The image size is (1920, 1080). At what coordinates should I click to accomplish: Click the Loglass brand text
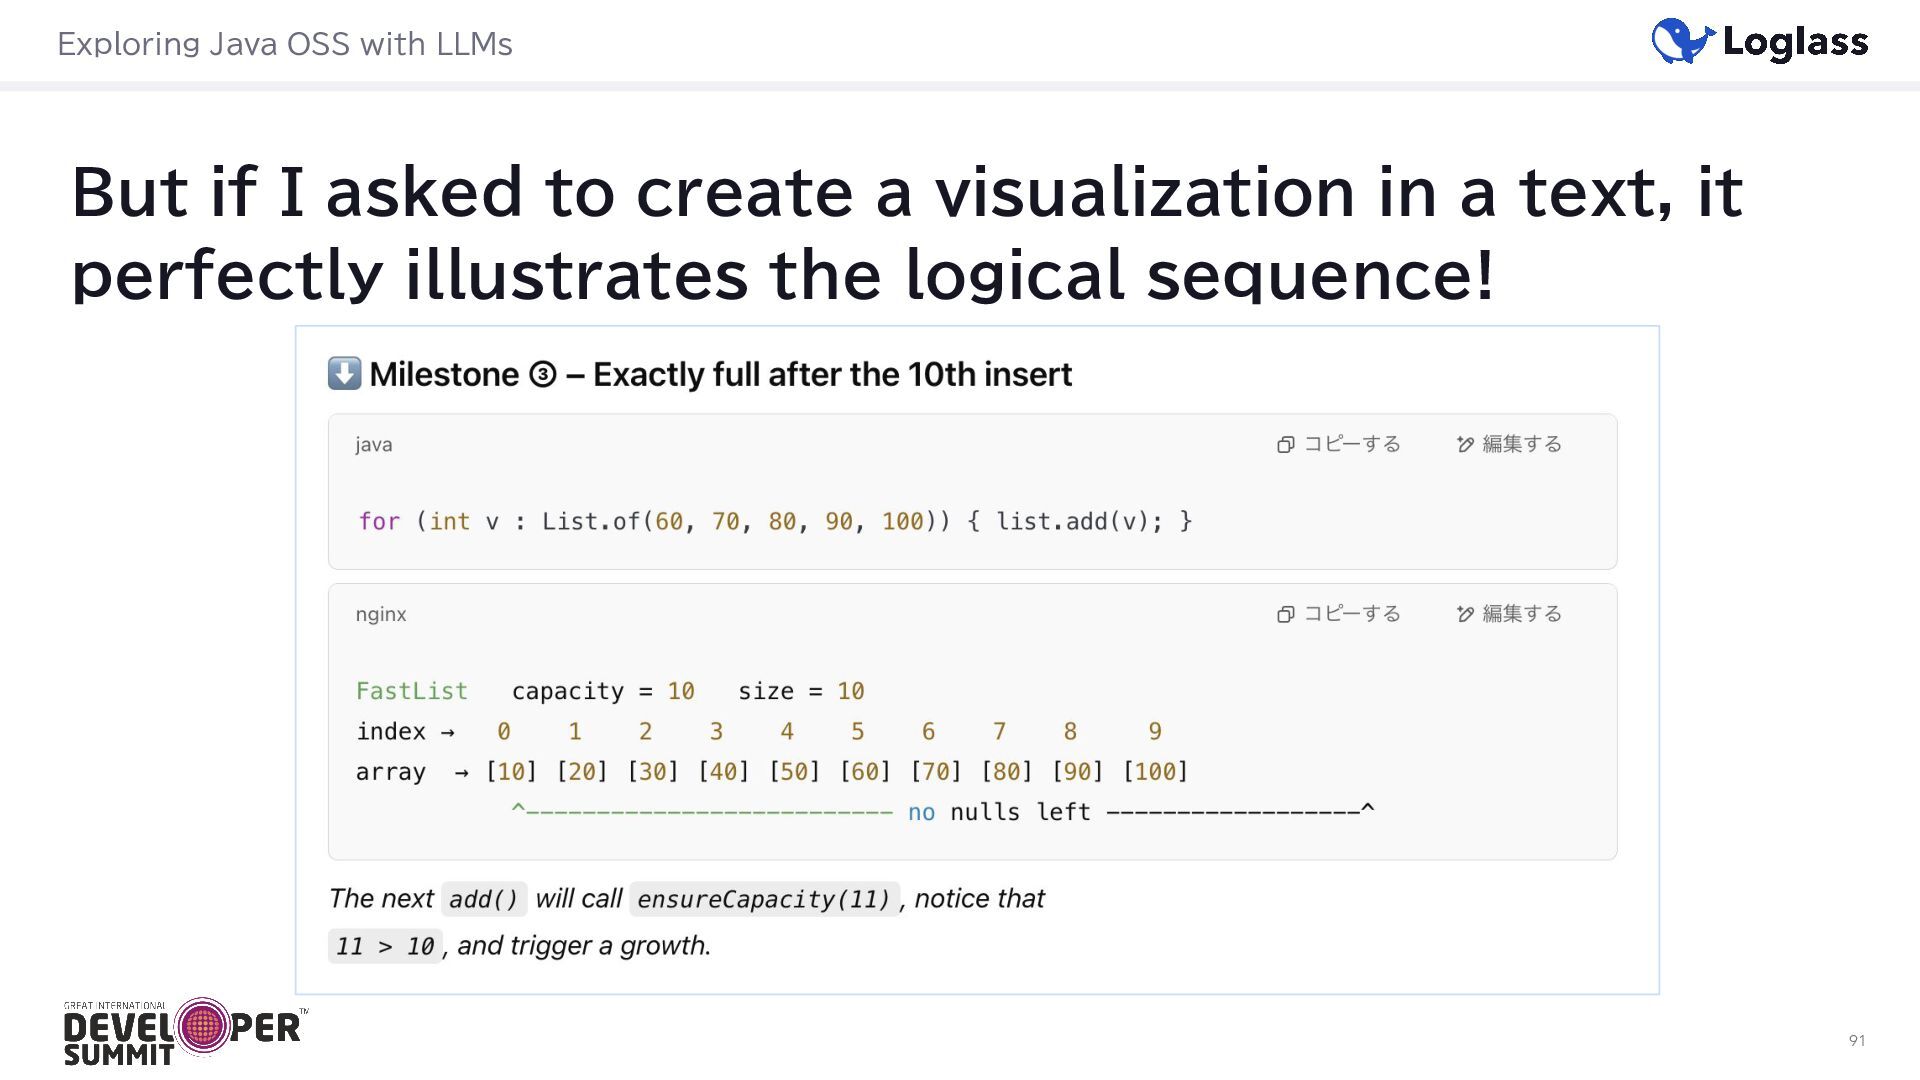[1795, 42]
